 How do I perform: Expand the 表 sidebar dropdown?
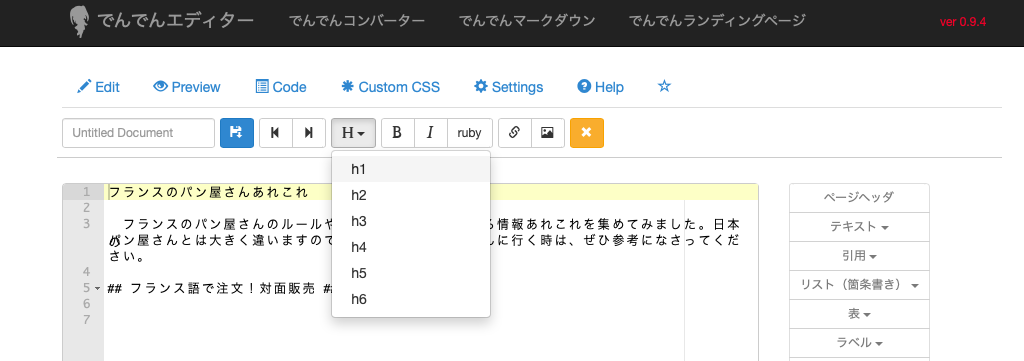859,315
